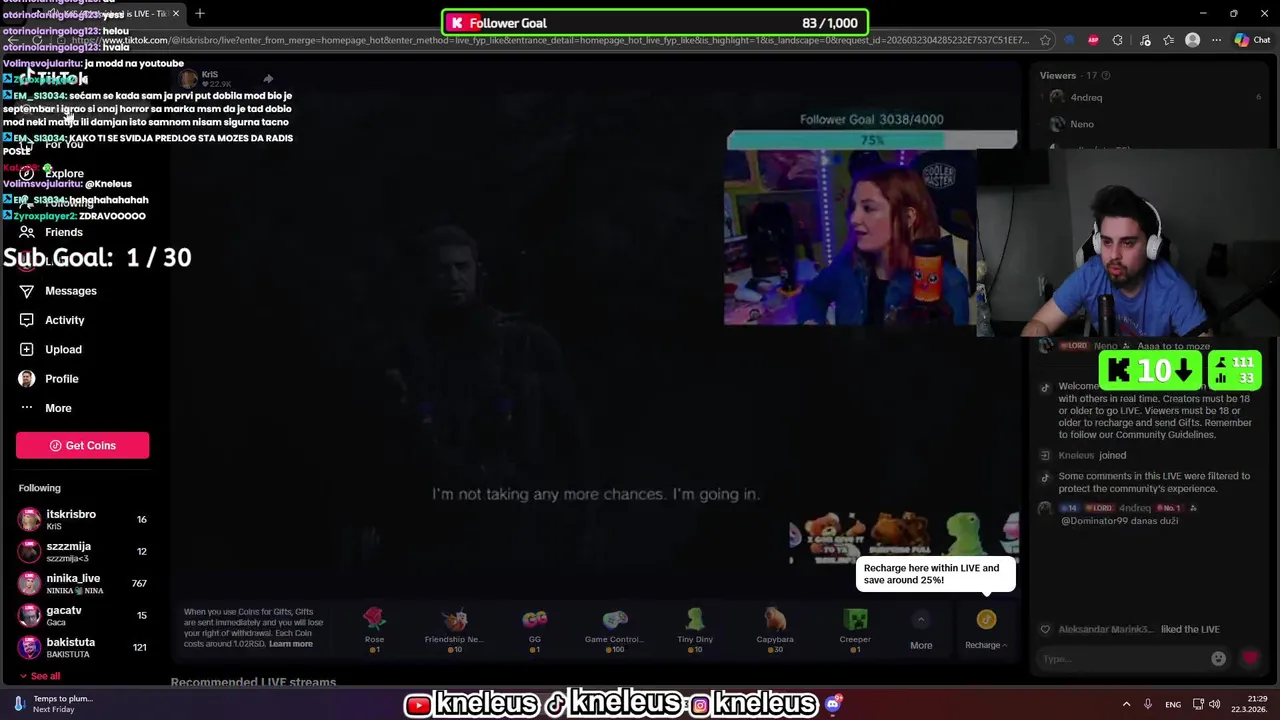The height and width of the screenshot is (720, 1280).
Task: Open browser Favorites list icon
Action: click(x=1168, y=40)
